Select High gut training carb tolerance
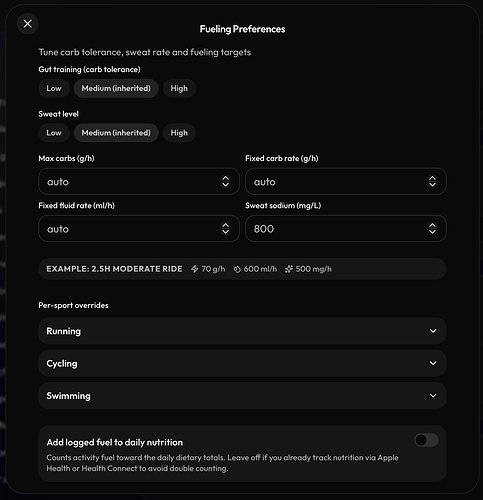The width and height of the screenshot is (483, 500). pyautogui.click(x=179, y=88)
